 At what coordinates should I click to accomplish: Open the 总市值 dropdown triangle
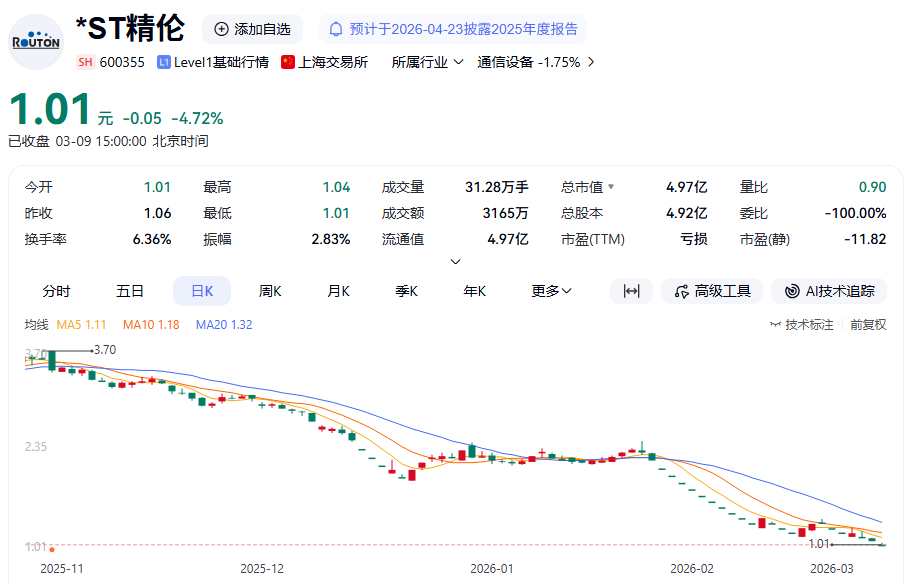[x=611, y=187]
